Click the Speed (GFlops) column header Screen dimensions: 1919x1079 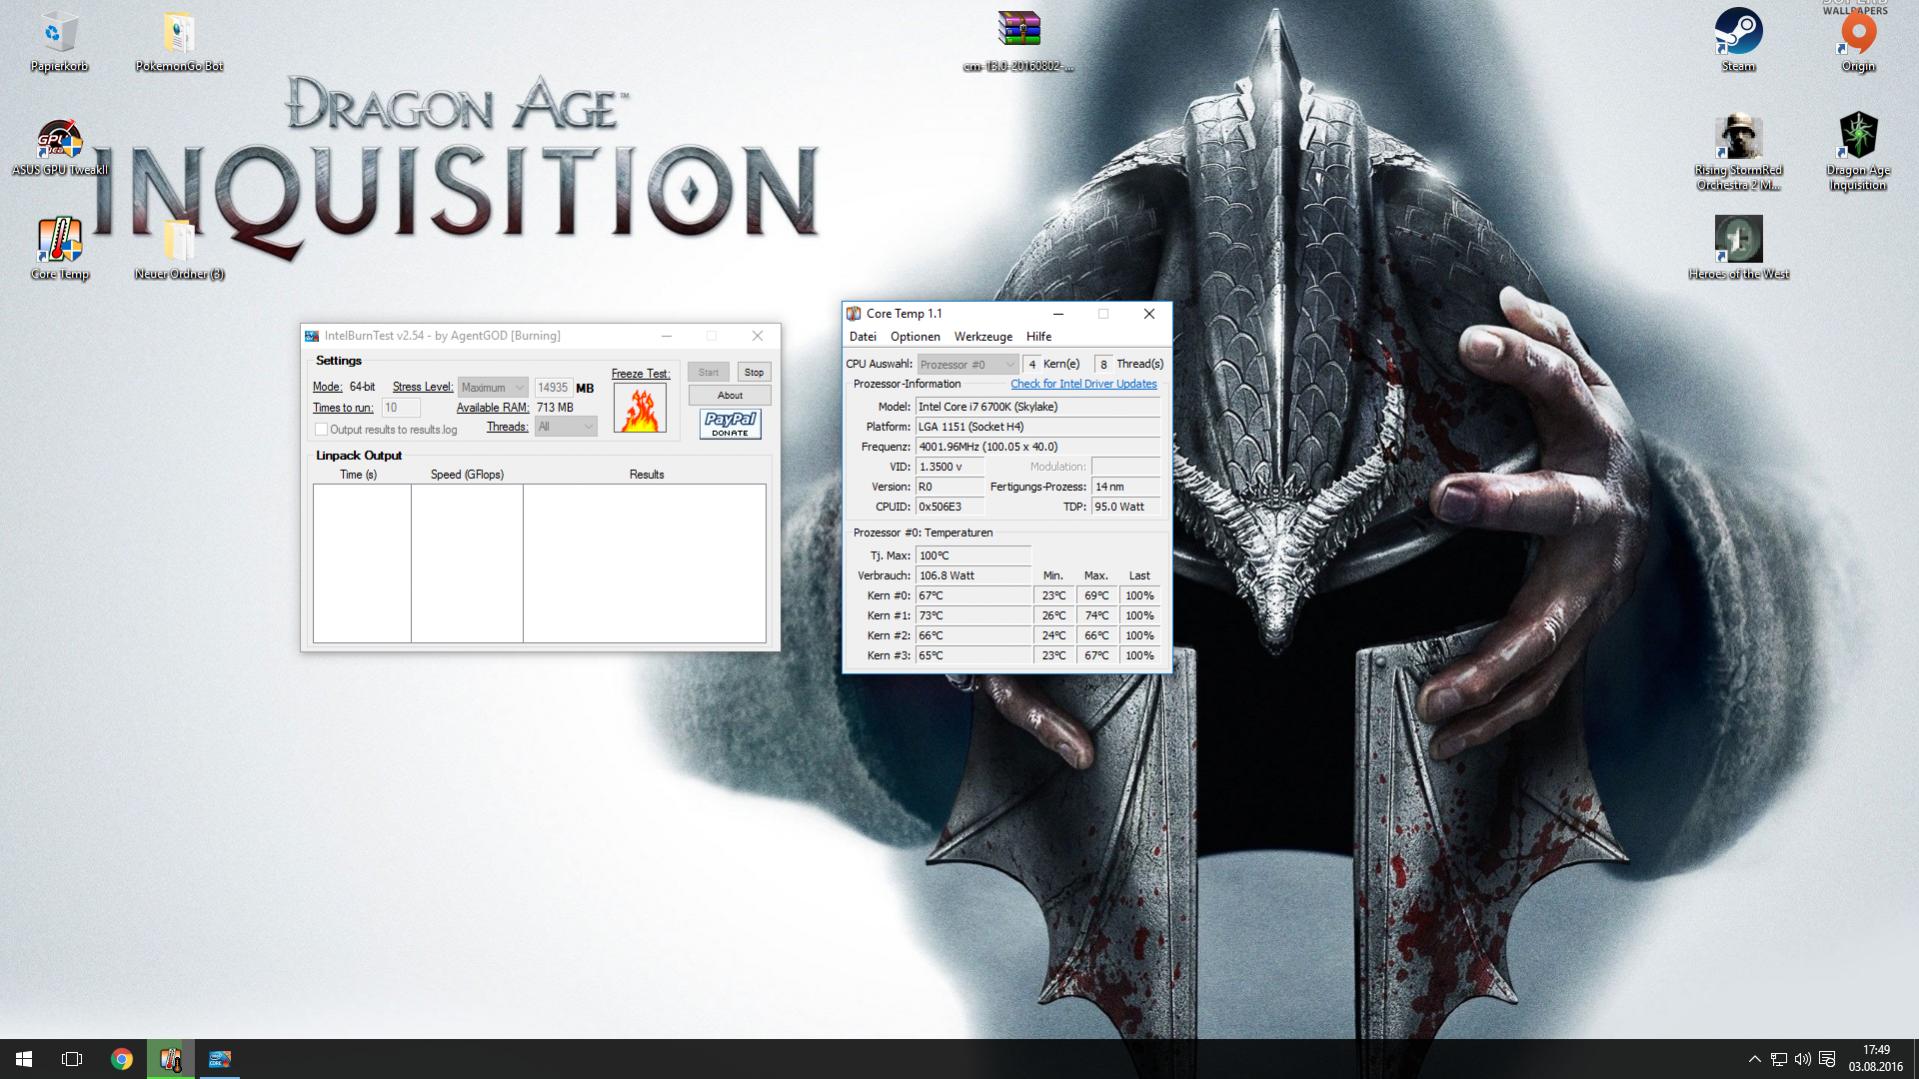(x=467, y=475)
